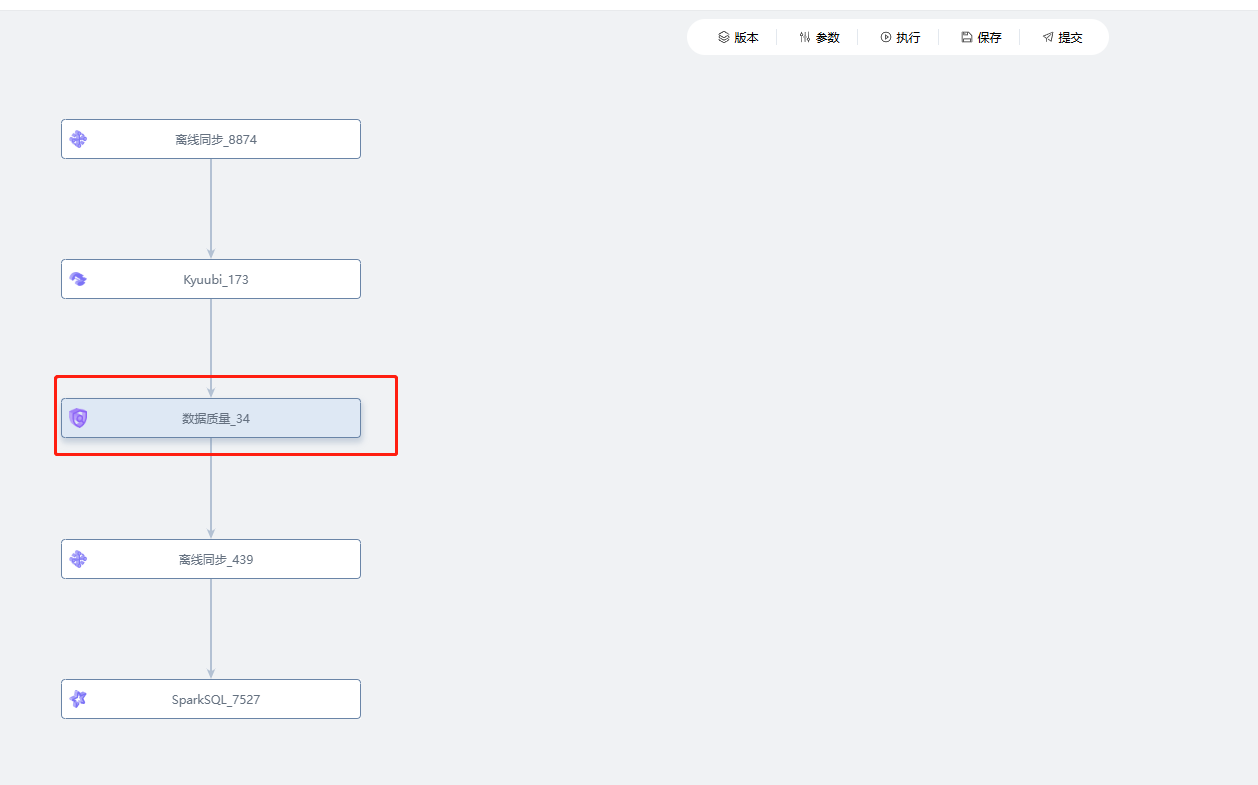Submit the workflow with 提交
1258x785 pixels.
point(1062,37)
